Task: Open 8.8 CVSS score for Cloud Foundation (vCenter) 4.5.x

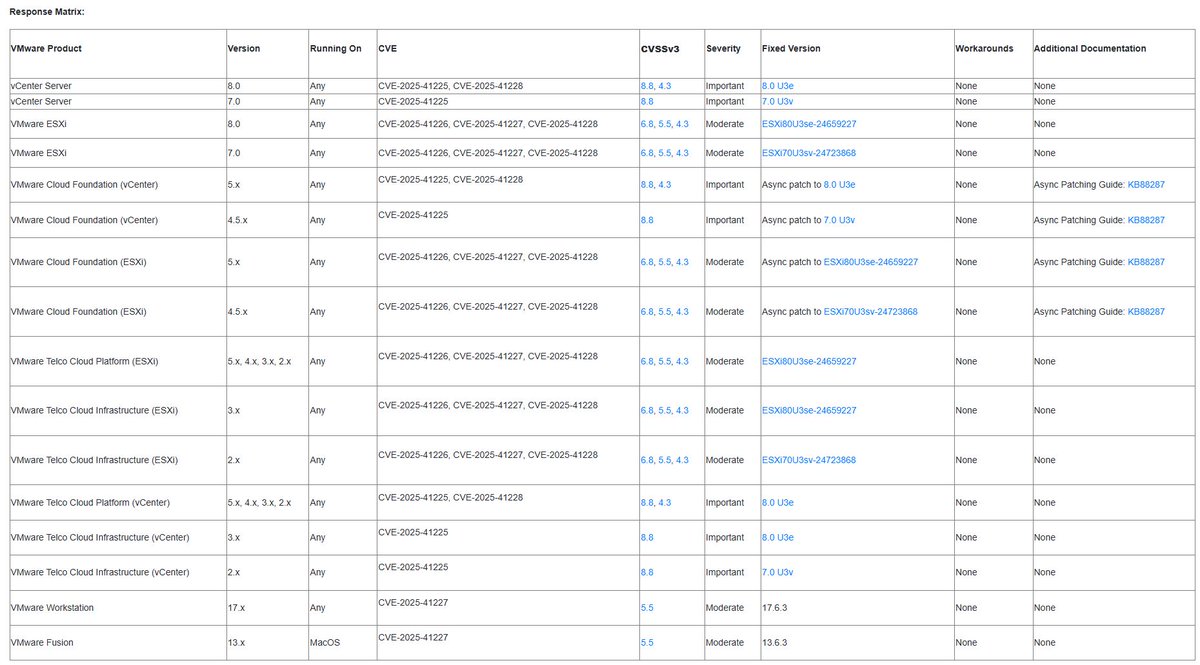Action: pyautogui.click(x=647, y=220)
